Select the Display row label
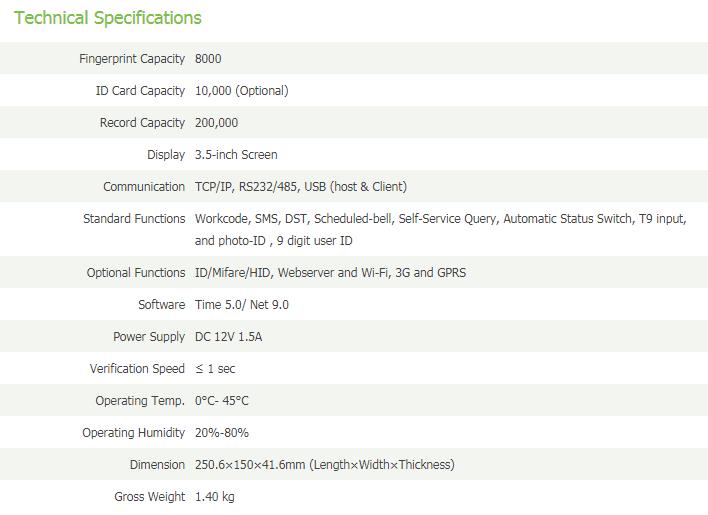This screenshot has height=515, width=708. pos(166,155)
